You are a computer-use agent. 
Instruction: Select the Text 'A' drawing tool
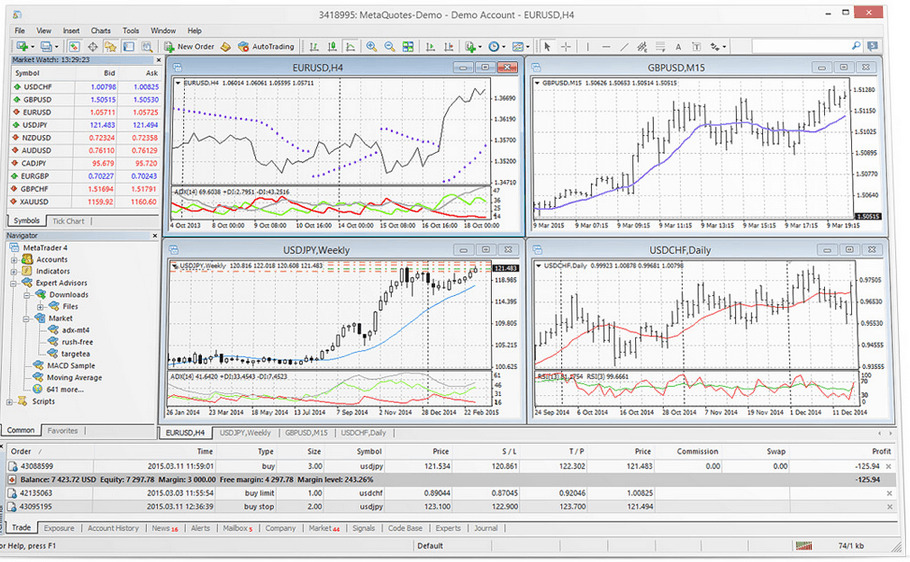[x=678, y=46]
